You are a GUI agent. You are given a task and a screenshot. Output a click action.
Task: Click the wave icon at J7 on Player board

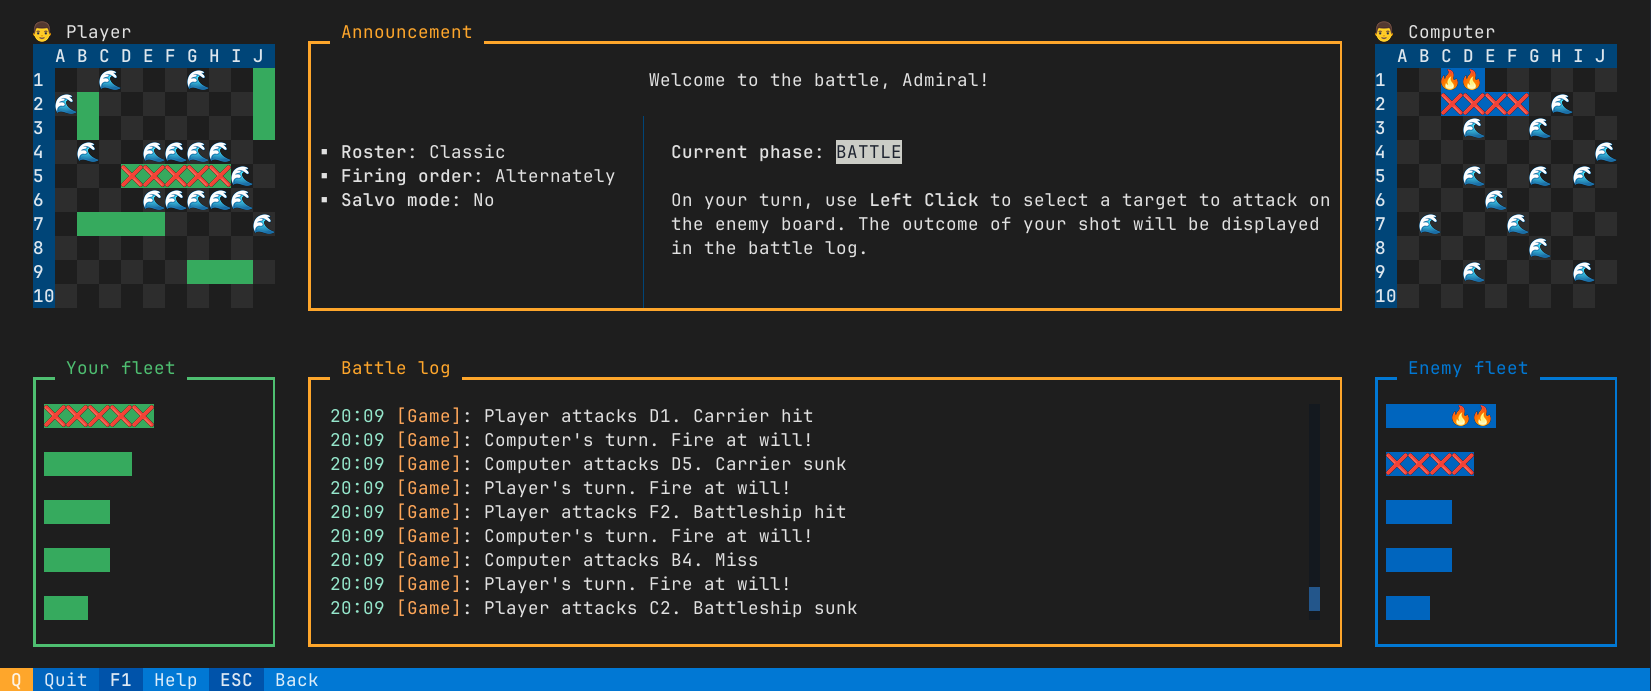pos(263,224)
